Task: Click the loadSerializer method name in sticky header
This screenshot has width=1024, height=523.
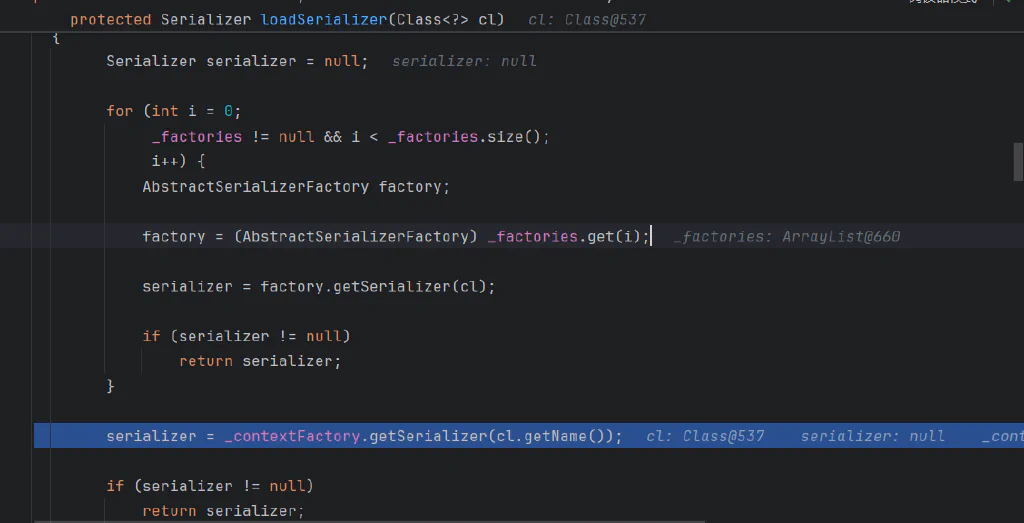Action: pyautogui.click(x=323, y=20)
